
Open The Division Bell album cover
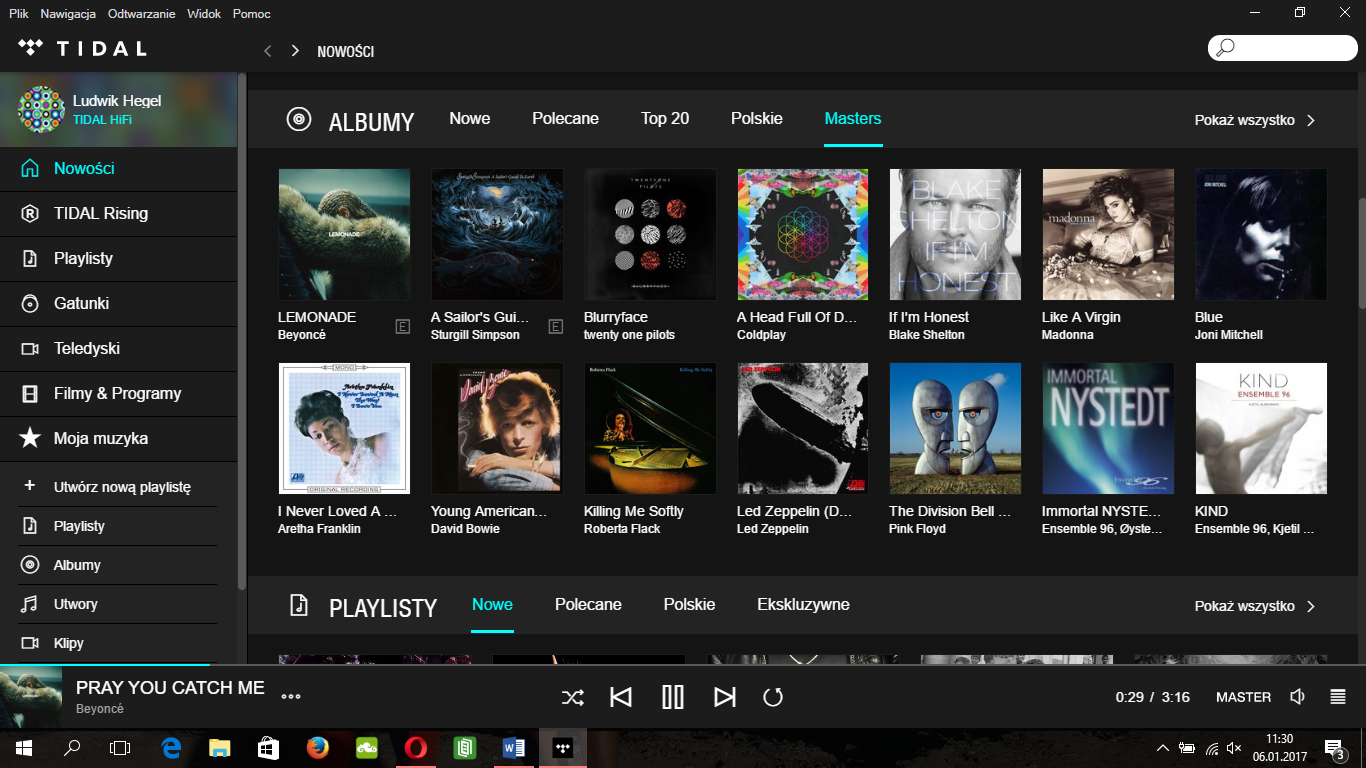pyautogui.click(x=955, y=428)
